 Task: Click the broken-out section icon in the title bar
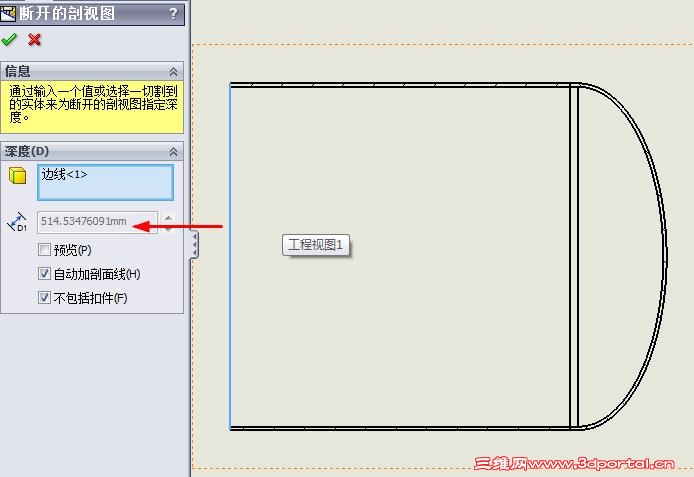[x=8, y=13]
